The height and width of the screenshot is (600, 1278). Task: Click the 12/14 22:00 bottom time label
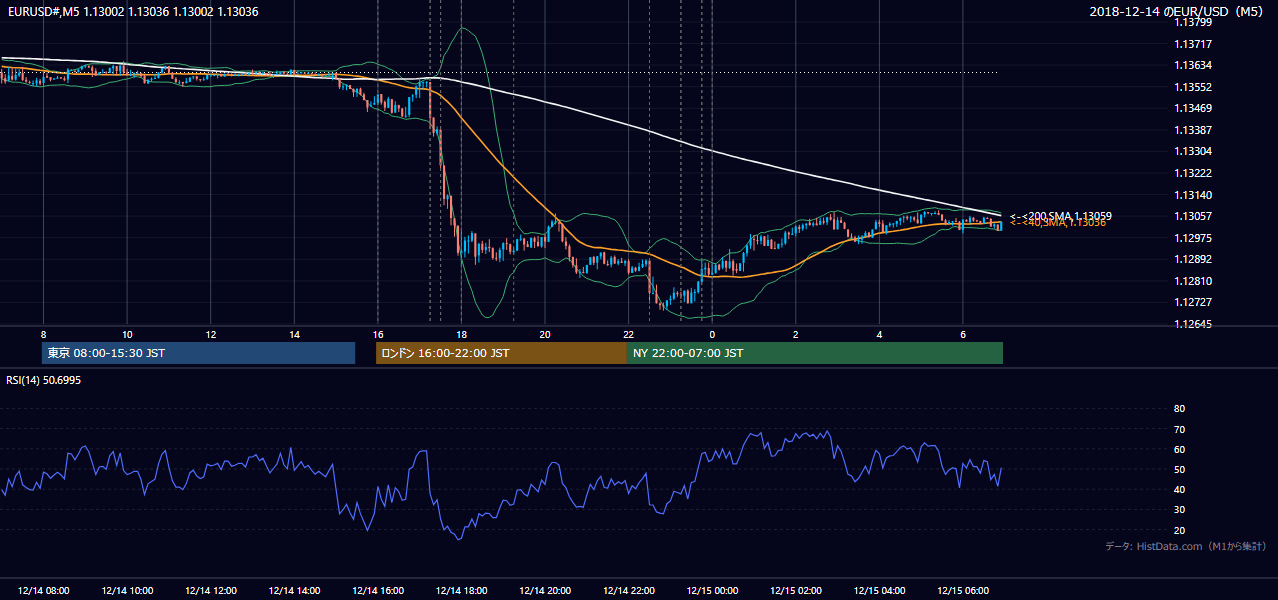(x=628, y=591)
